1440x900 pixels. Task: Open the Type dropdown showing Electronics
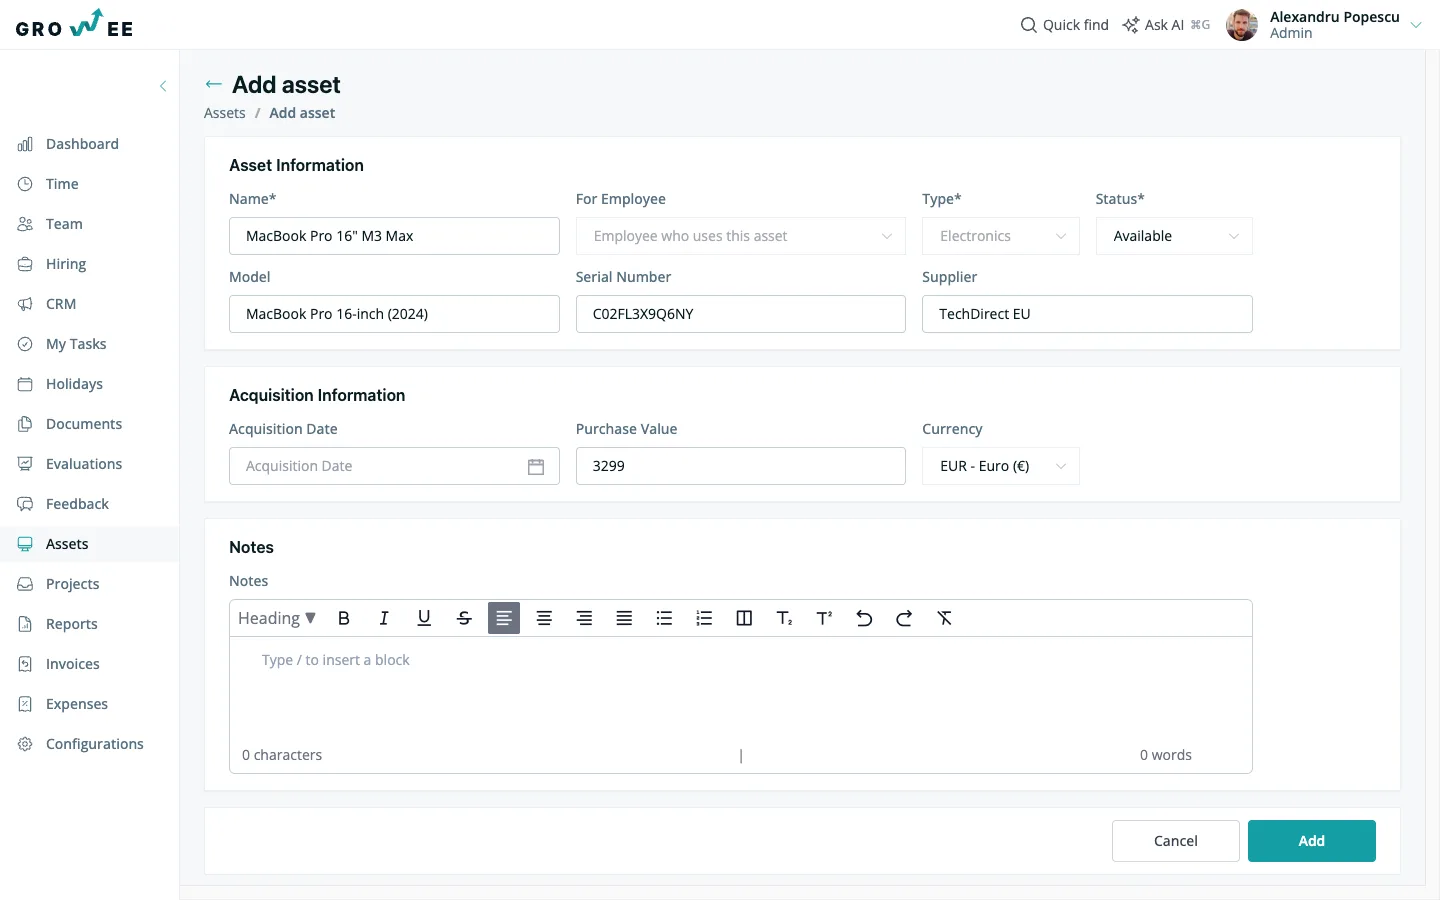(x=1001, y=236)
